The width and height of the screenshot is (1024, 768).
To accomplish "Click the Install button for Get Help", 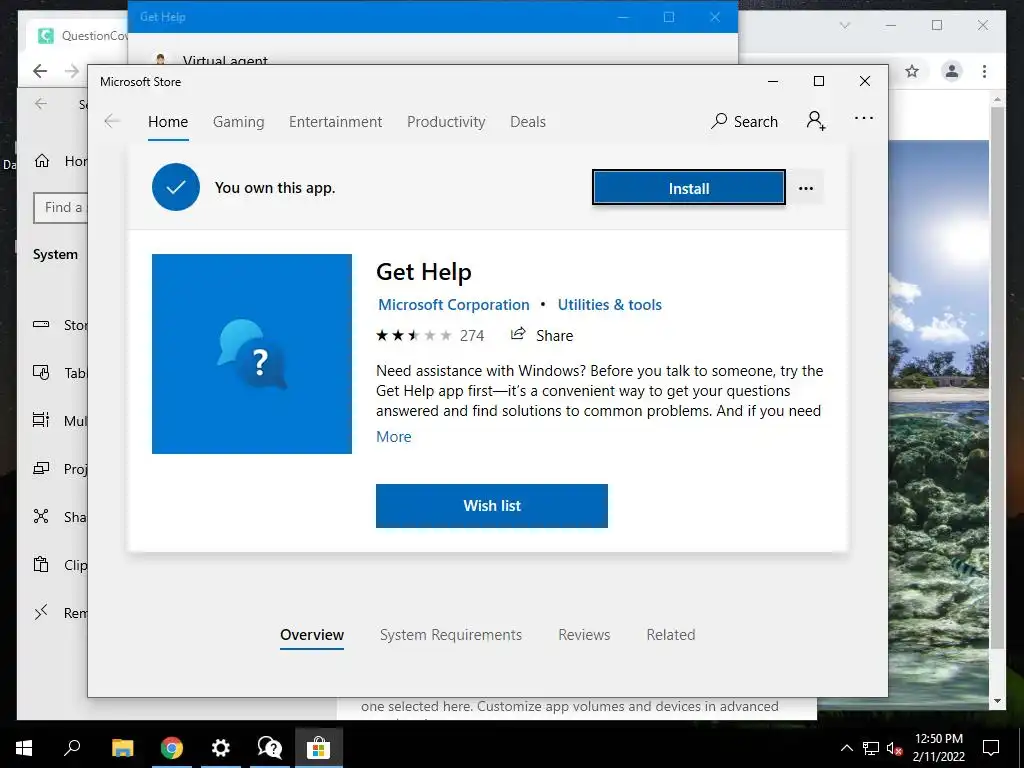I will (688, 187).
